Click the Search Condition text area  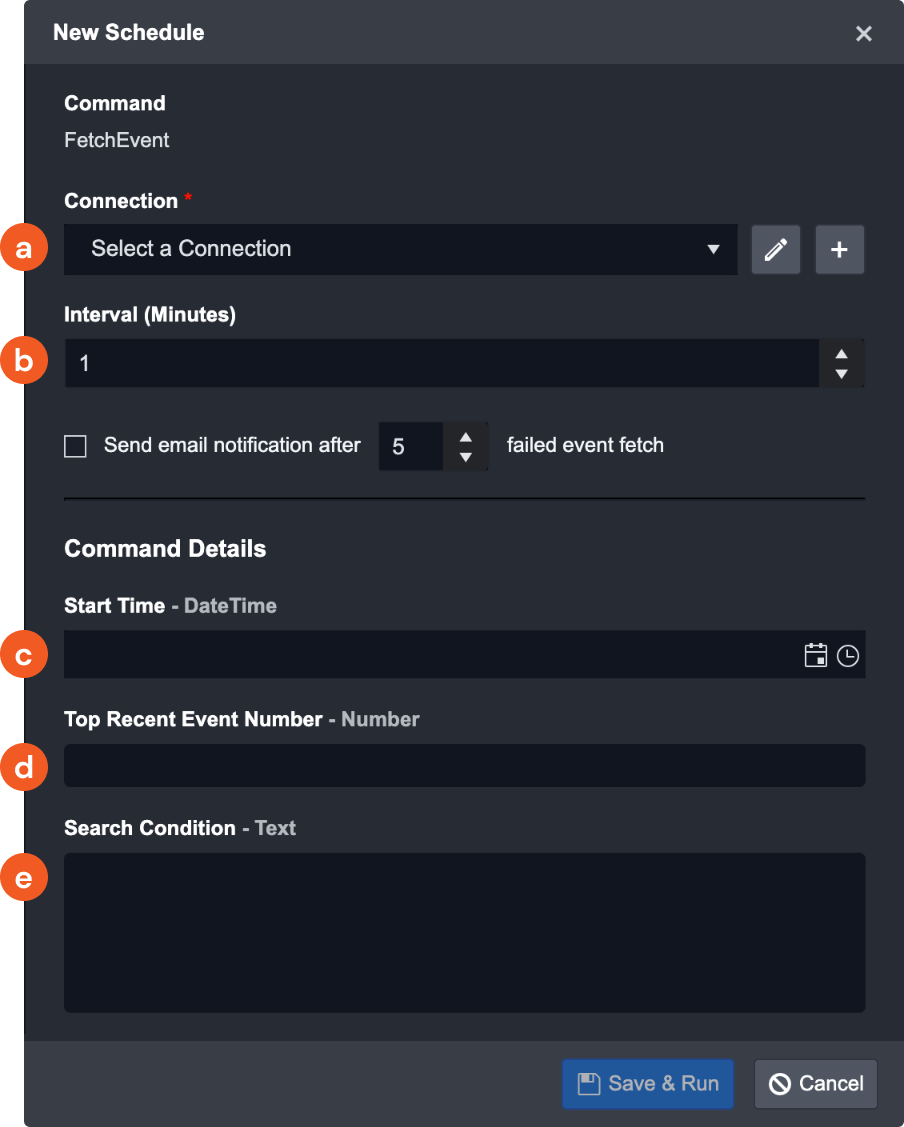[x=464, y=932]
